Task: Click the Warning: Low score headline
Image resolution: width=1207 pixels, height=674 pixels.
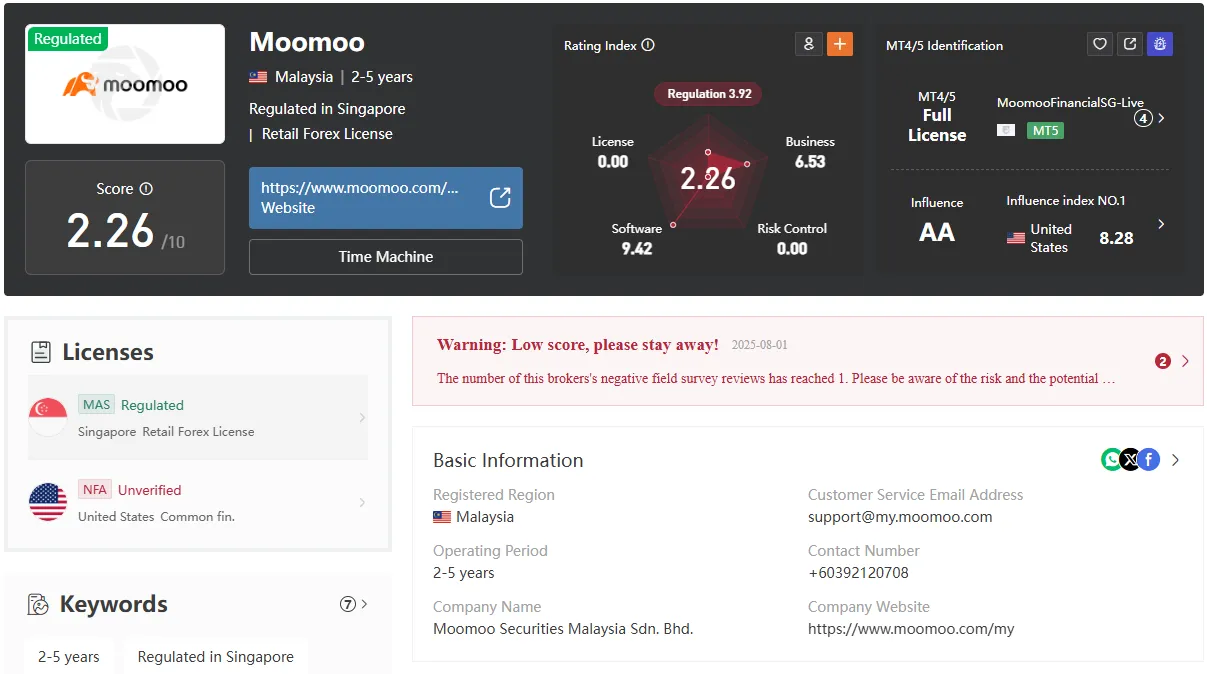Action: tap(578, 345)
